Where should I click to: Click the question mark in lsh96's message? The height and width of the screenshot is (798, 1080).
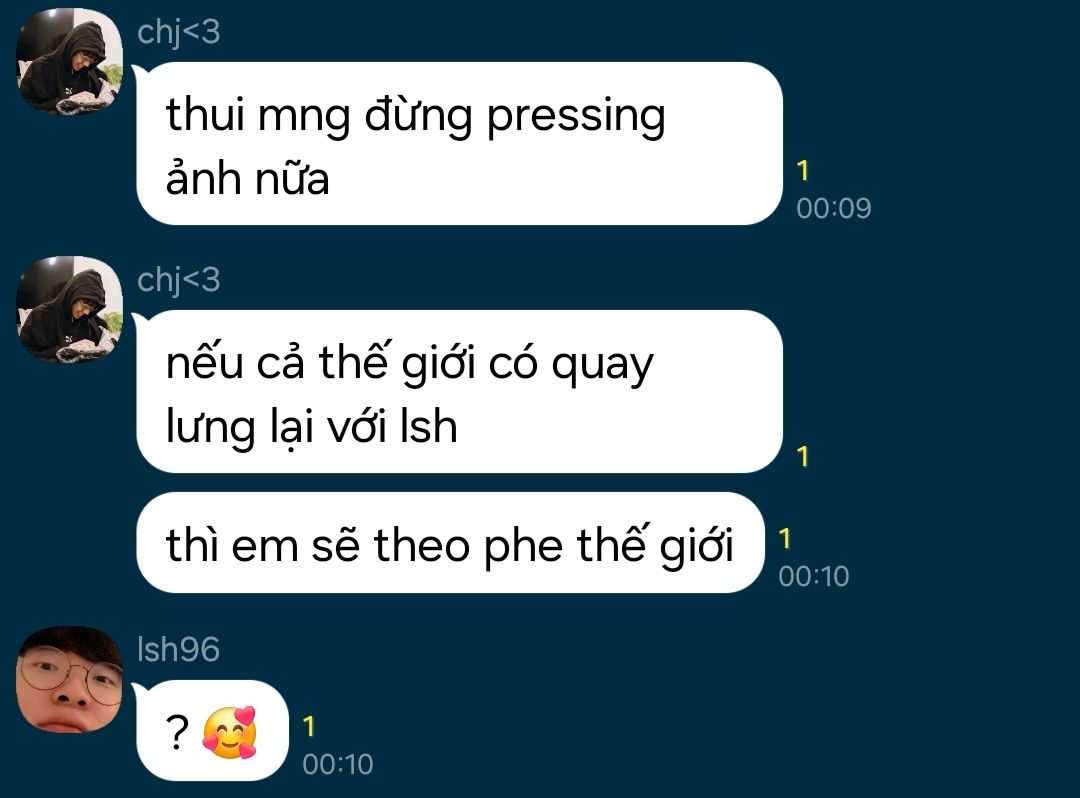pyautogui.click(x=177, y=733)
